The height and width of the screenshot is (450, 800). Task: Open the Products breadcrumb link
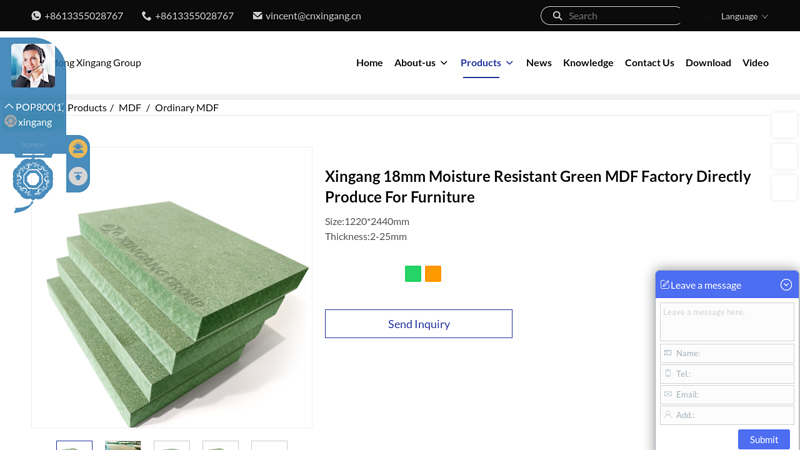pos(87,108)
